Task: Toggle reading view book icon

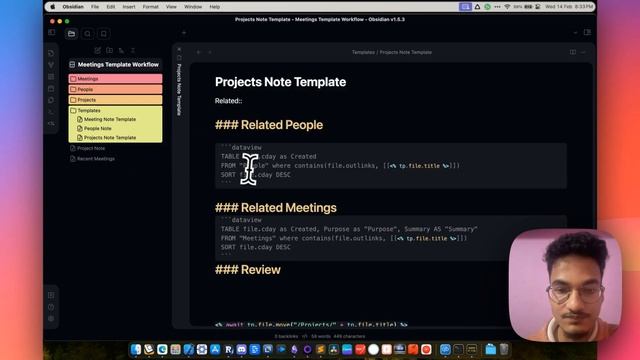Action: point(573,52)
